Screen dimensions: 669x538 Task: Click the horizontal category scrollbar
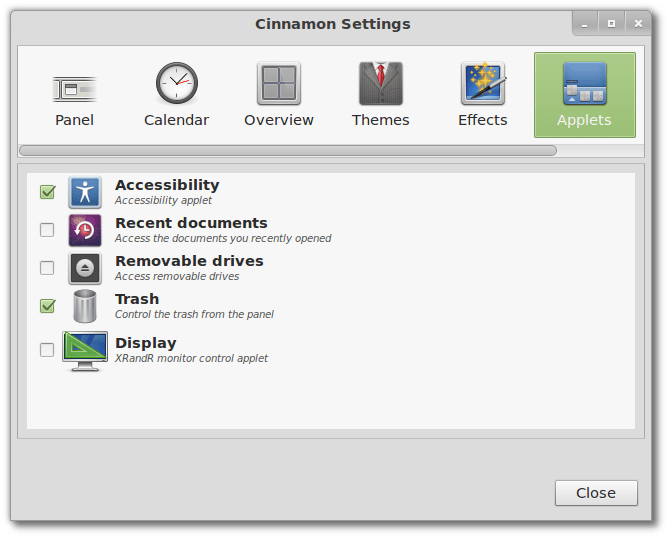tap(288, 151)
